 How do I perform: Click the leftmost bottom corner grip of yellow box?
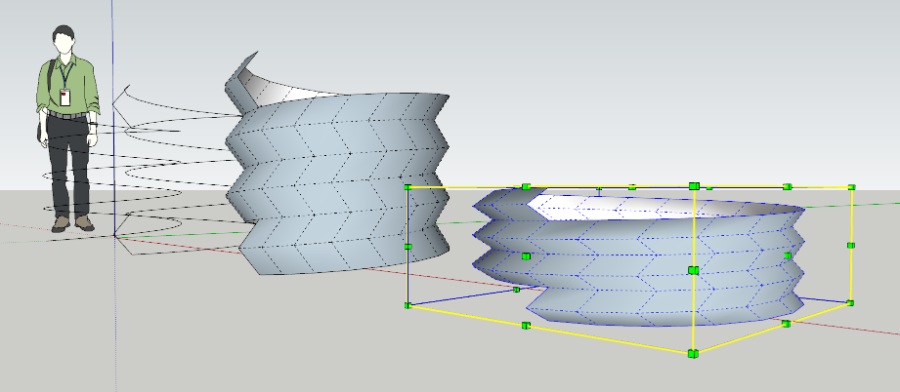408,305
